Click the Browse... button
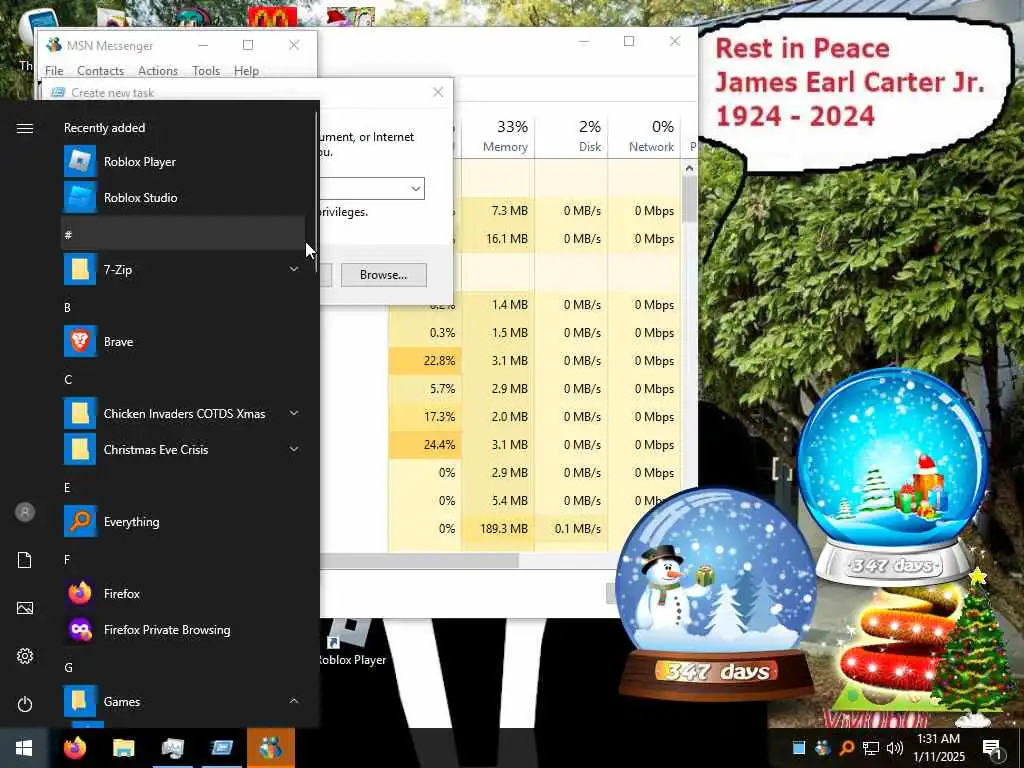This screenshot has height=768, width=1024. tap(383, 275)
